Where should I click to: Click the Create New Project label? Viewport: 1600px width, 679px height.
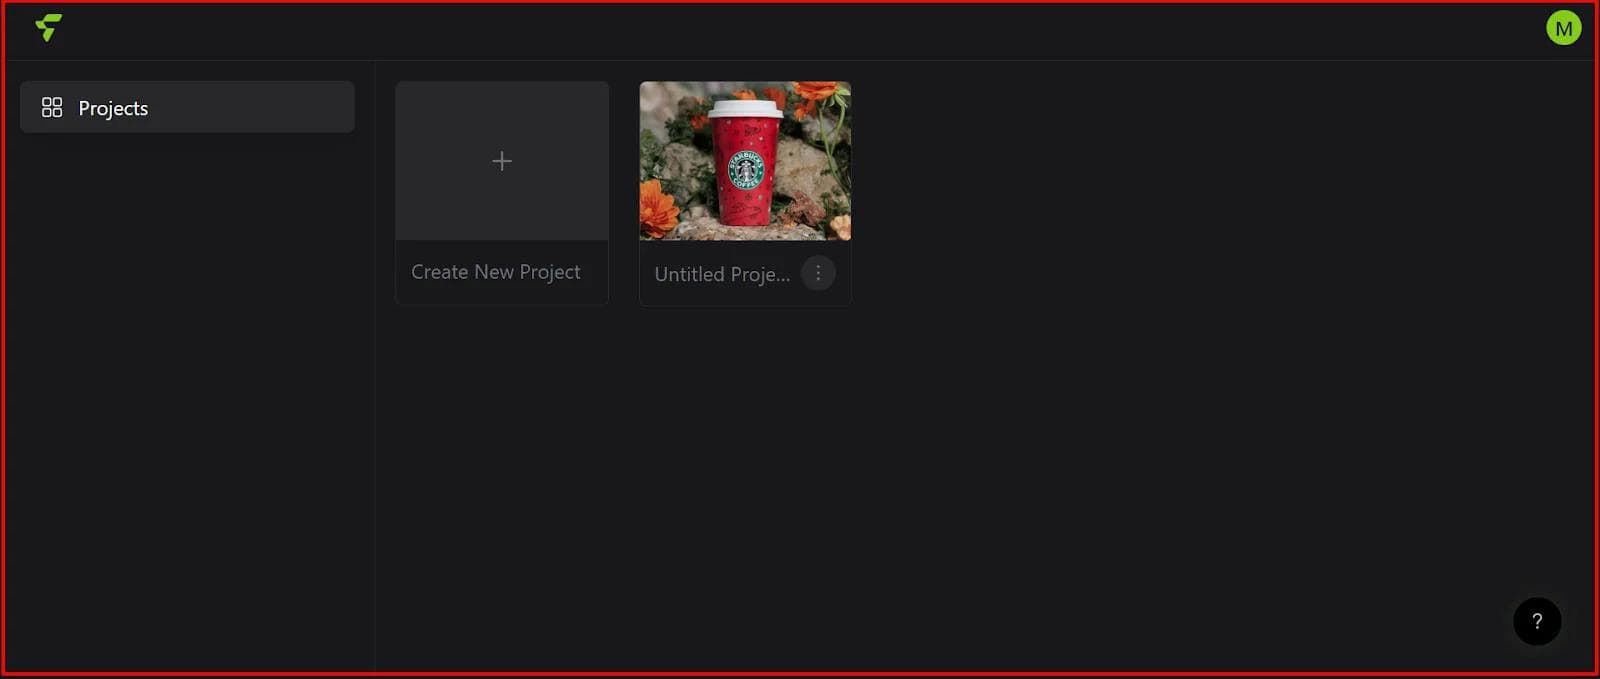(x=495, y=272)
